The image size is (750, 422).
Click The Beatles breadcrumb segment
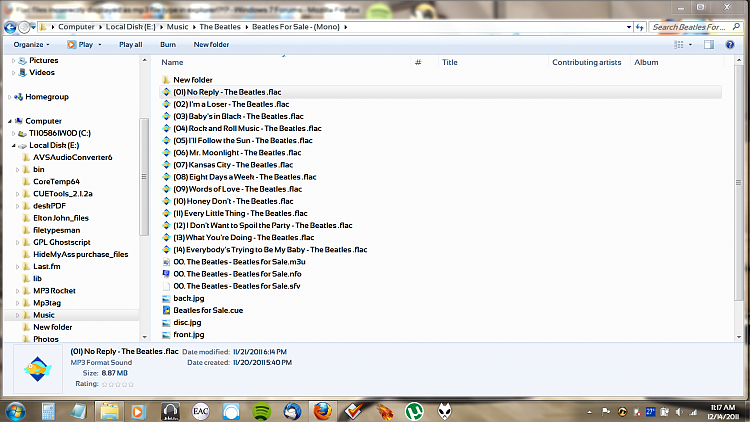[x=220, y=27]
